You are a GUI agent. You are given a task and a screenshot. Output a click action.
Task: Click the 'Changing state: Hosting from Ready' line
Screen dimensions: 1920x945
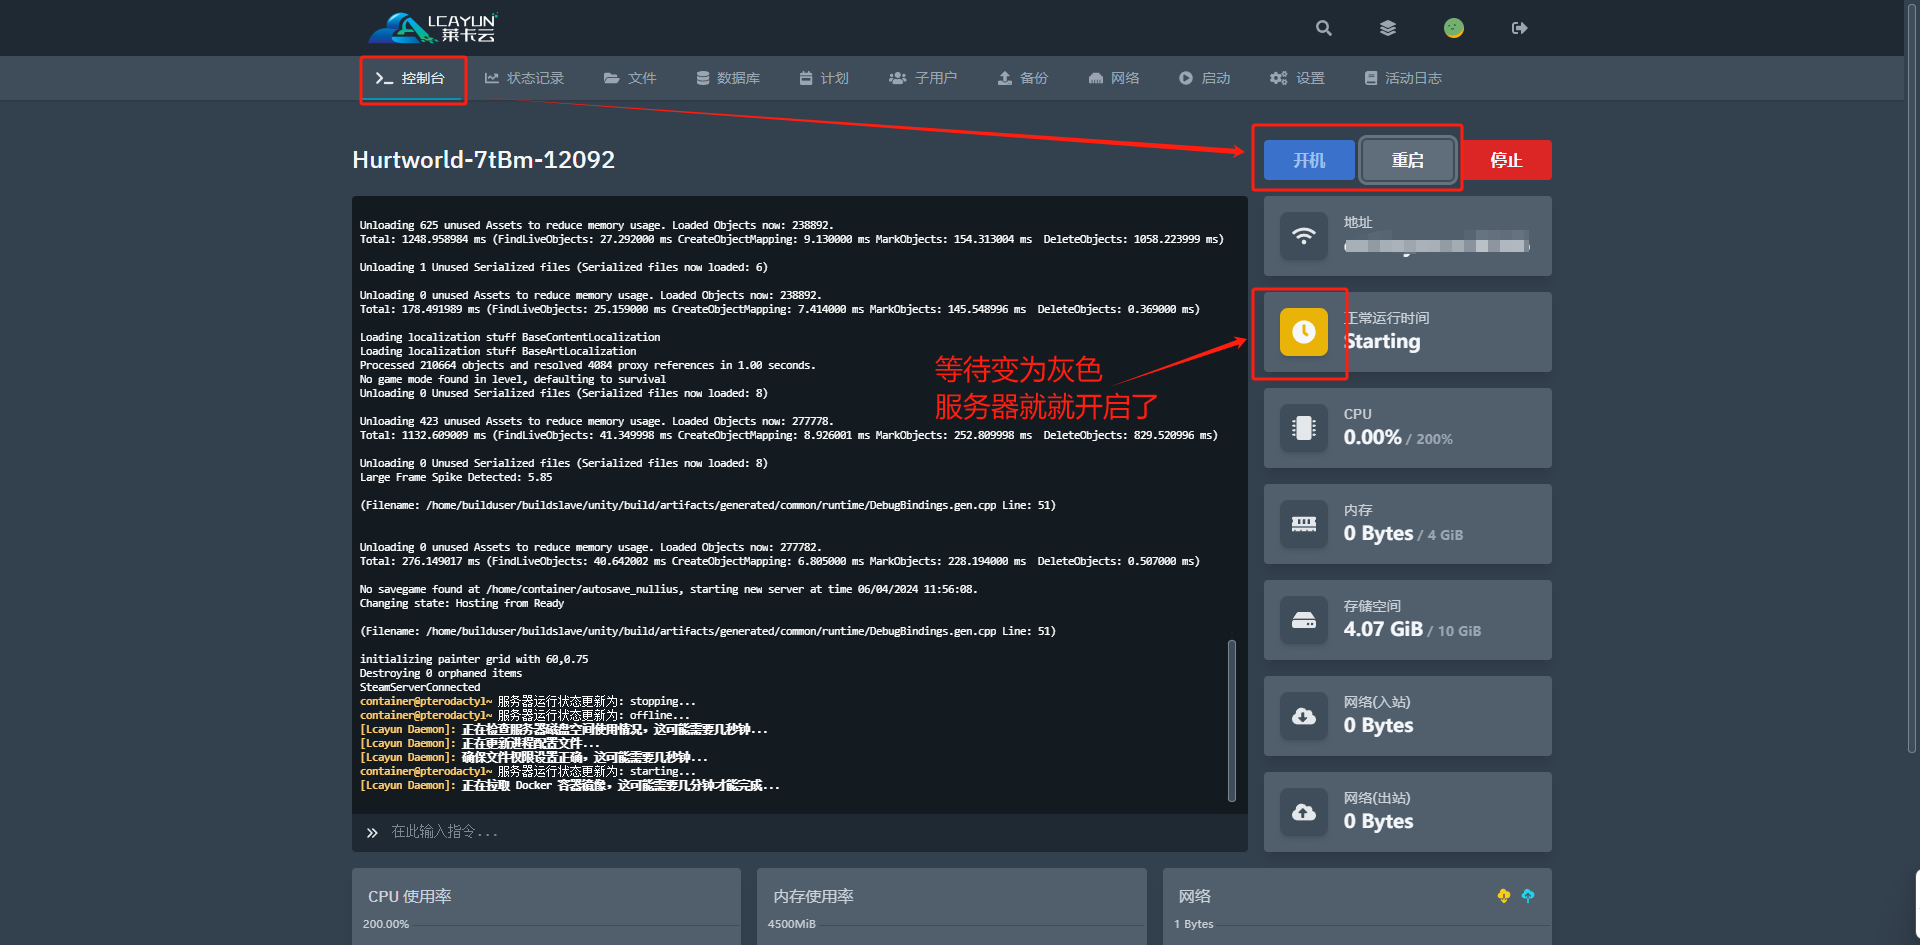(x=462, y=603)
